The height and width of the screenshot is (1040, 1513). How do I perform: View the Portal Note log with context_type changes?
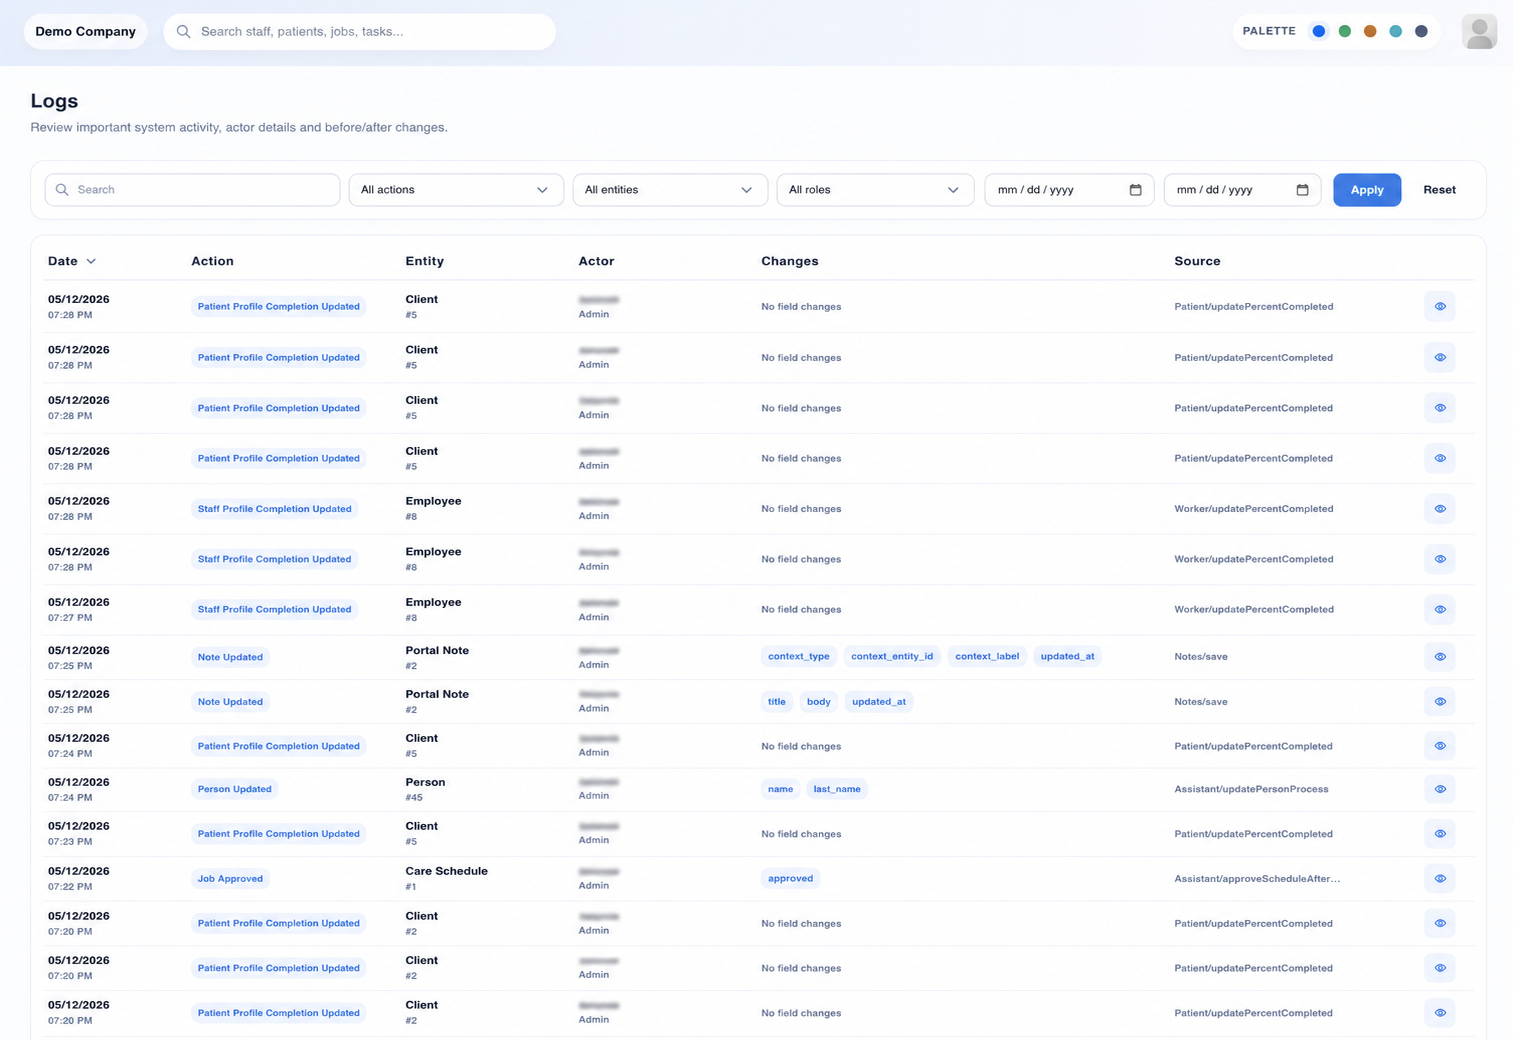(x=1440, y=657)
